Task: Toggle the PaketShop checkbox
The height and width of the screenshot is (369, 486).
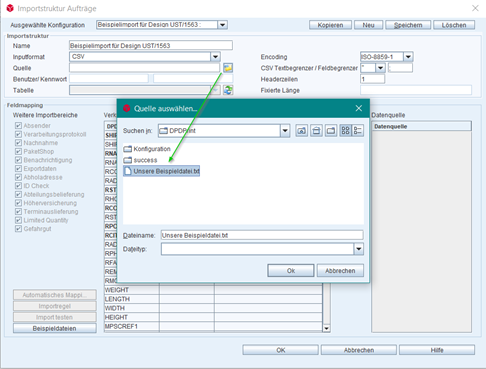Action: click(18, 151)
